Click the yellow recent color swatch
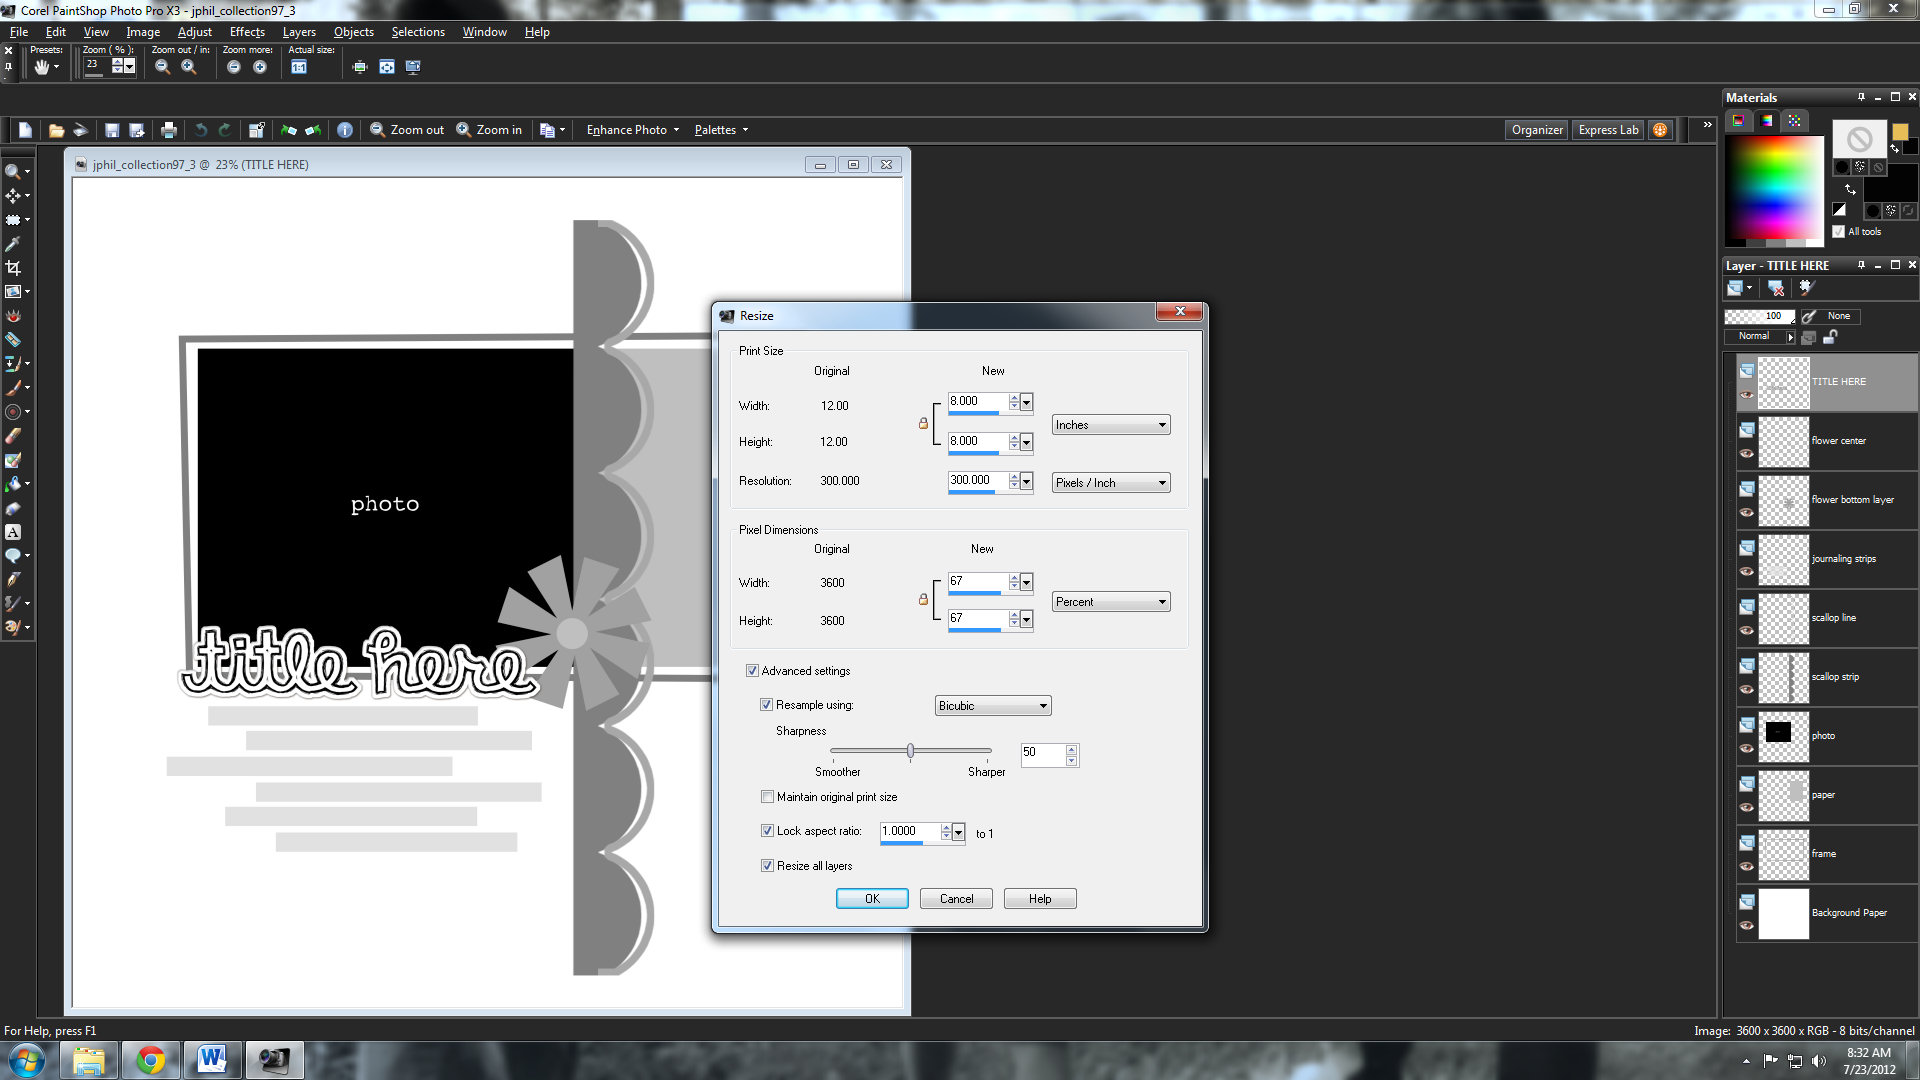1920x1080 pixels. 1900,132
